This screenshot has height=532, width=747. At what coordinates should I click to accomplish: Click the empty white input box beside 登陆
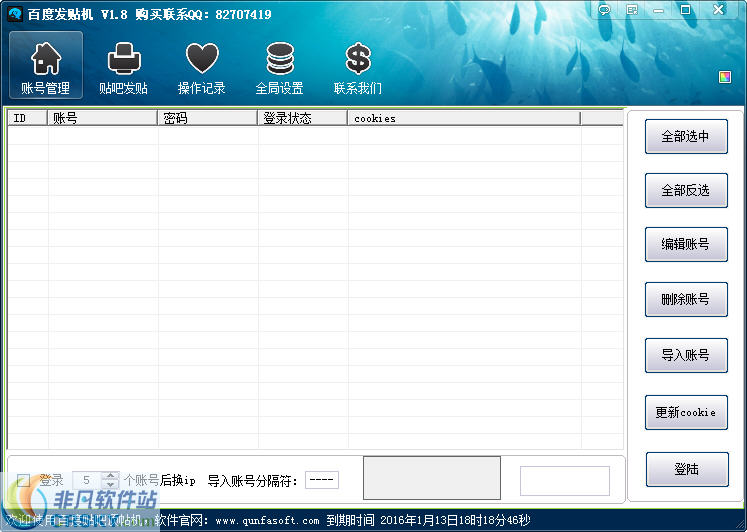565,481
